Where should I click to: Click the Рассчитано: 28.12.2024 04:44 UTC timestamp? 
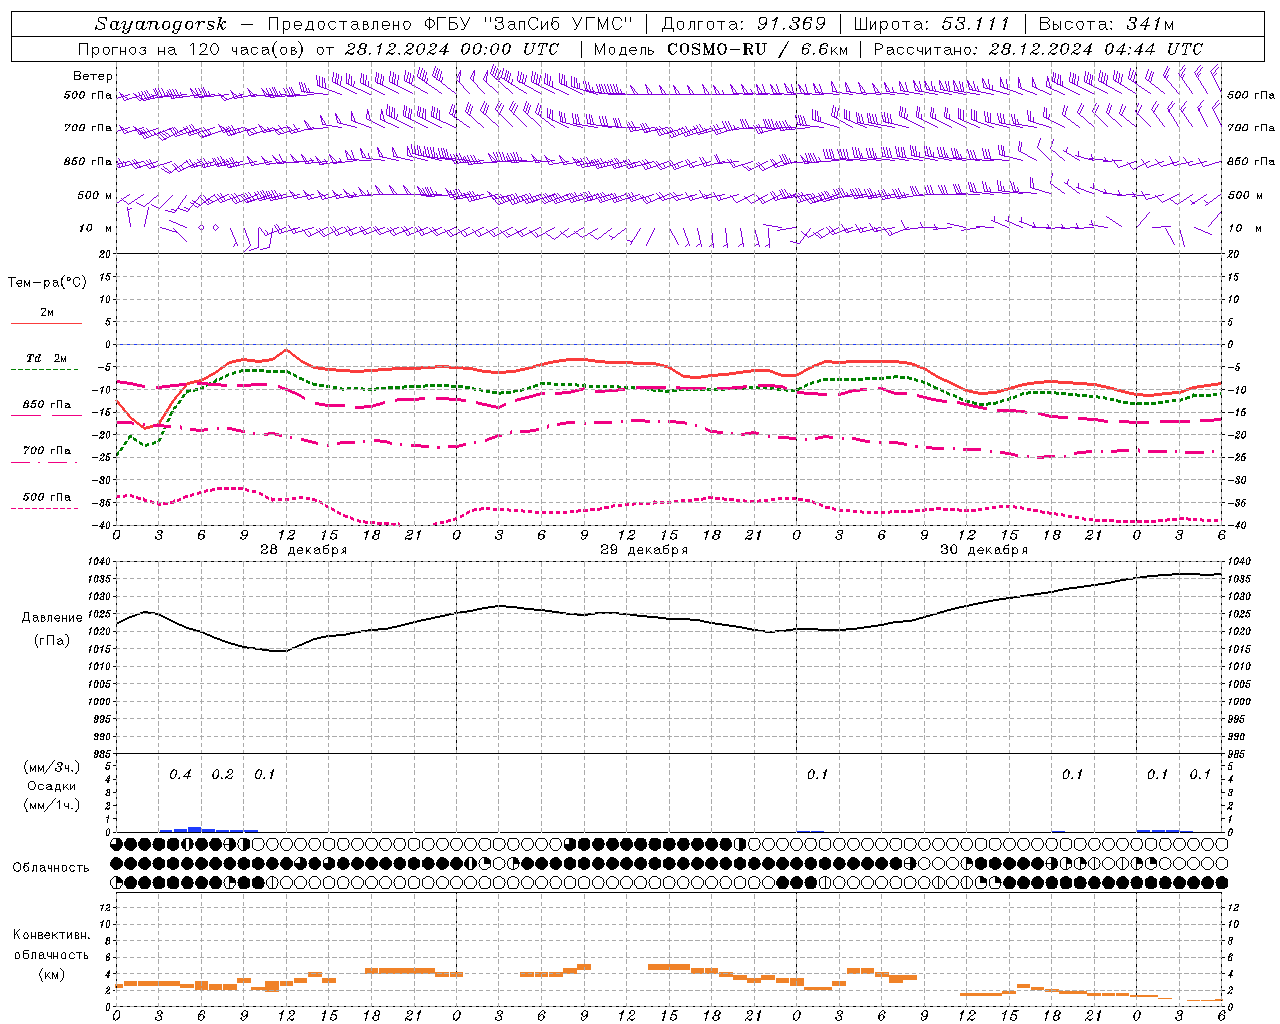1038,49
